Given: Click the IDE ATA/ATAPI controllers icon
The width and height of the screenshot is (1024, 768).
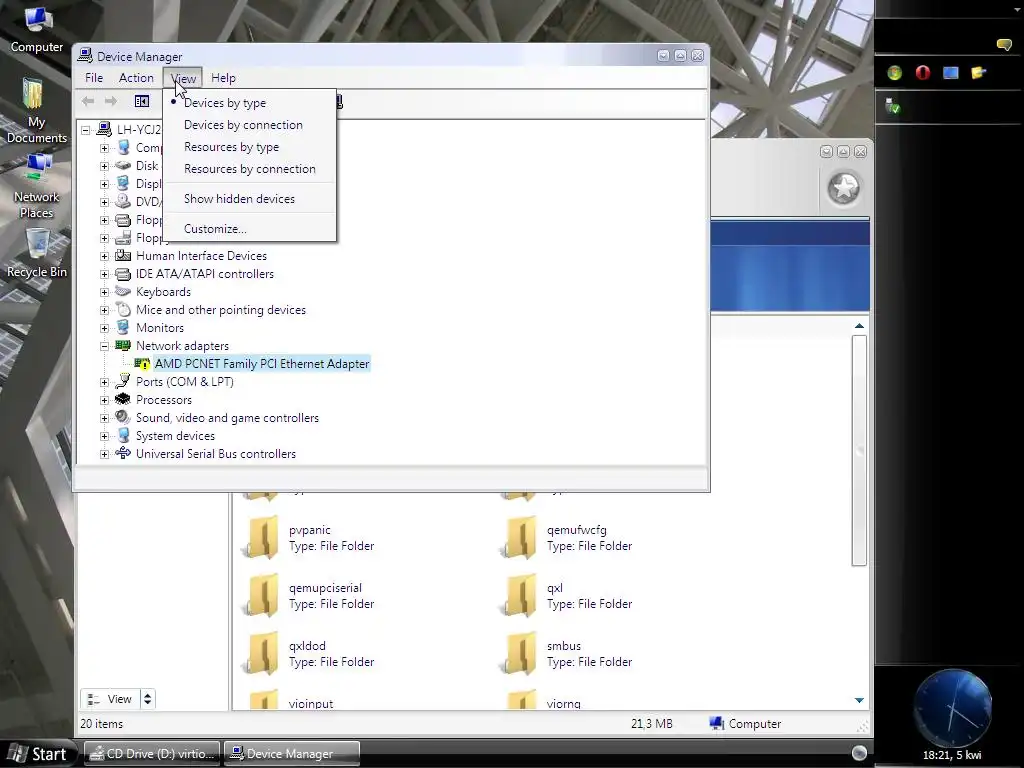Looking at the screenshot, I should (123, 274).
